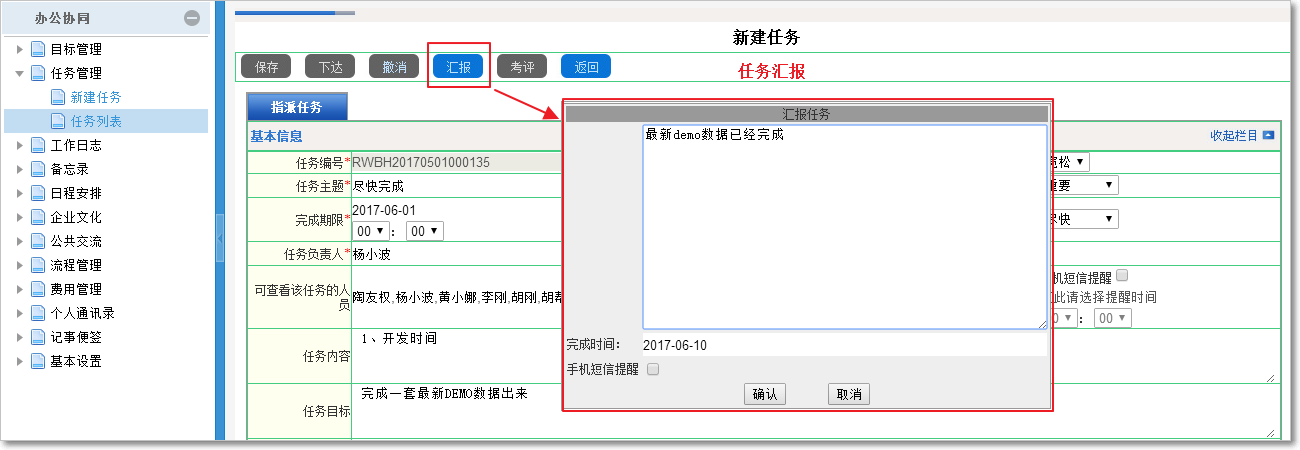1300x450 pixels.
Task: Click the document icon beside 日程安排
Action: tap(38, 193)
